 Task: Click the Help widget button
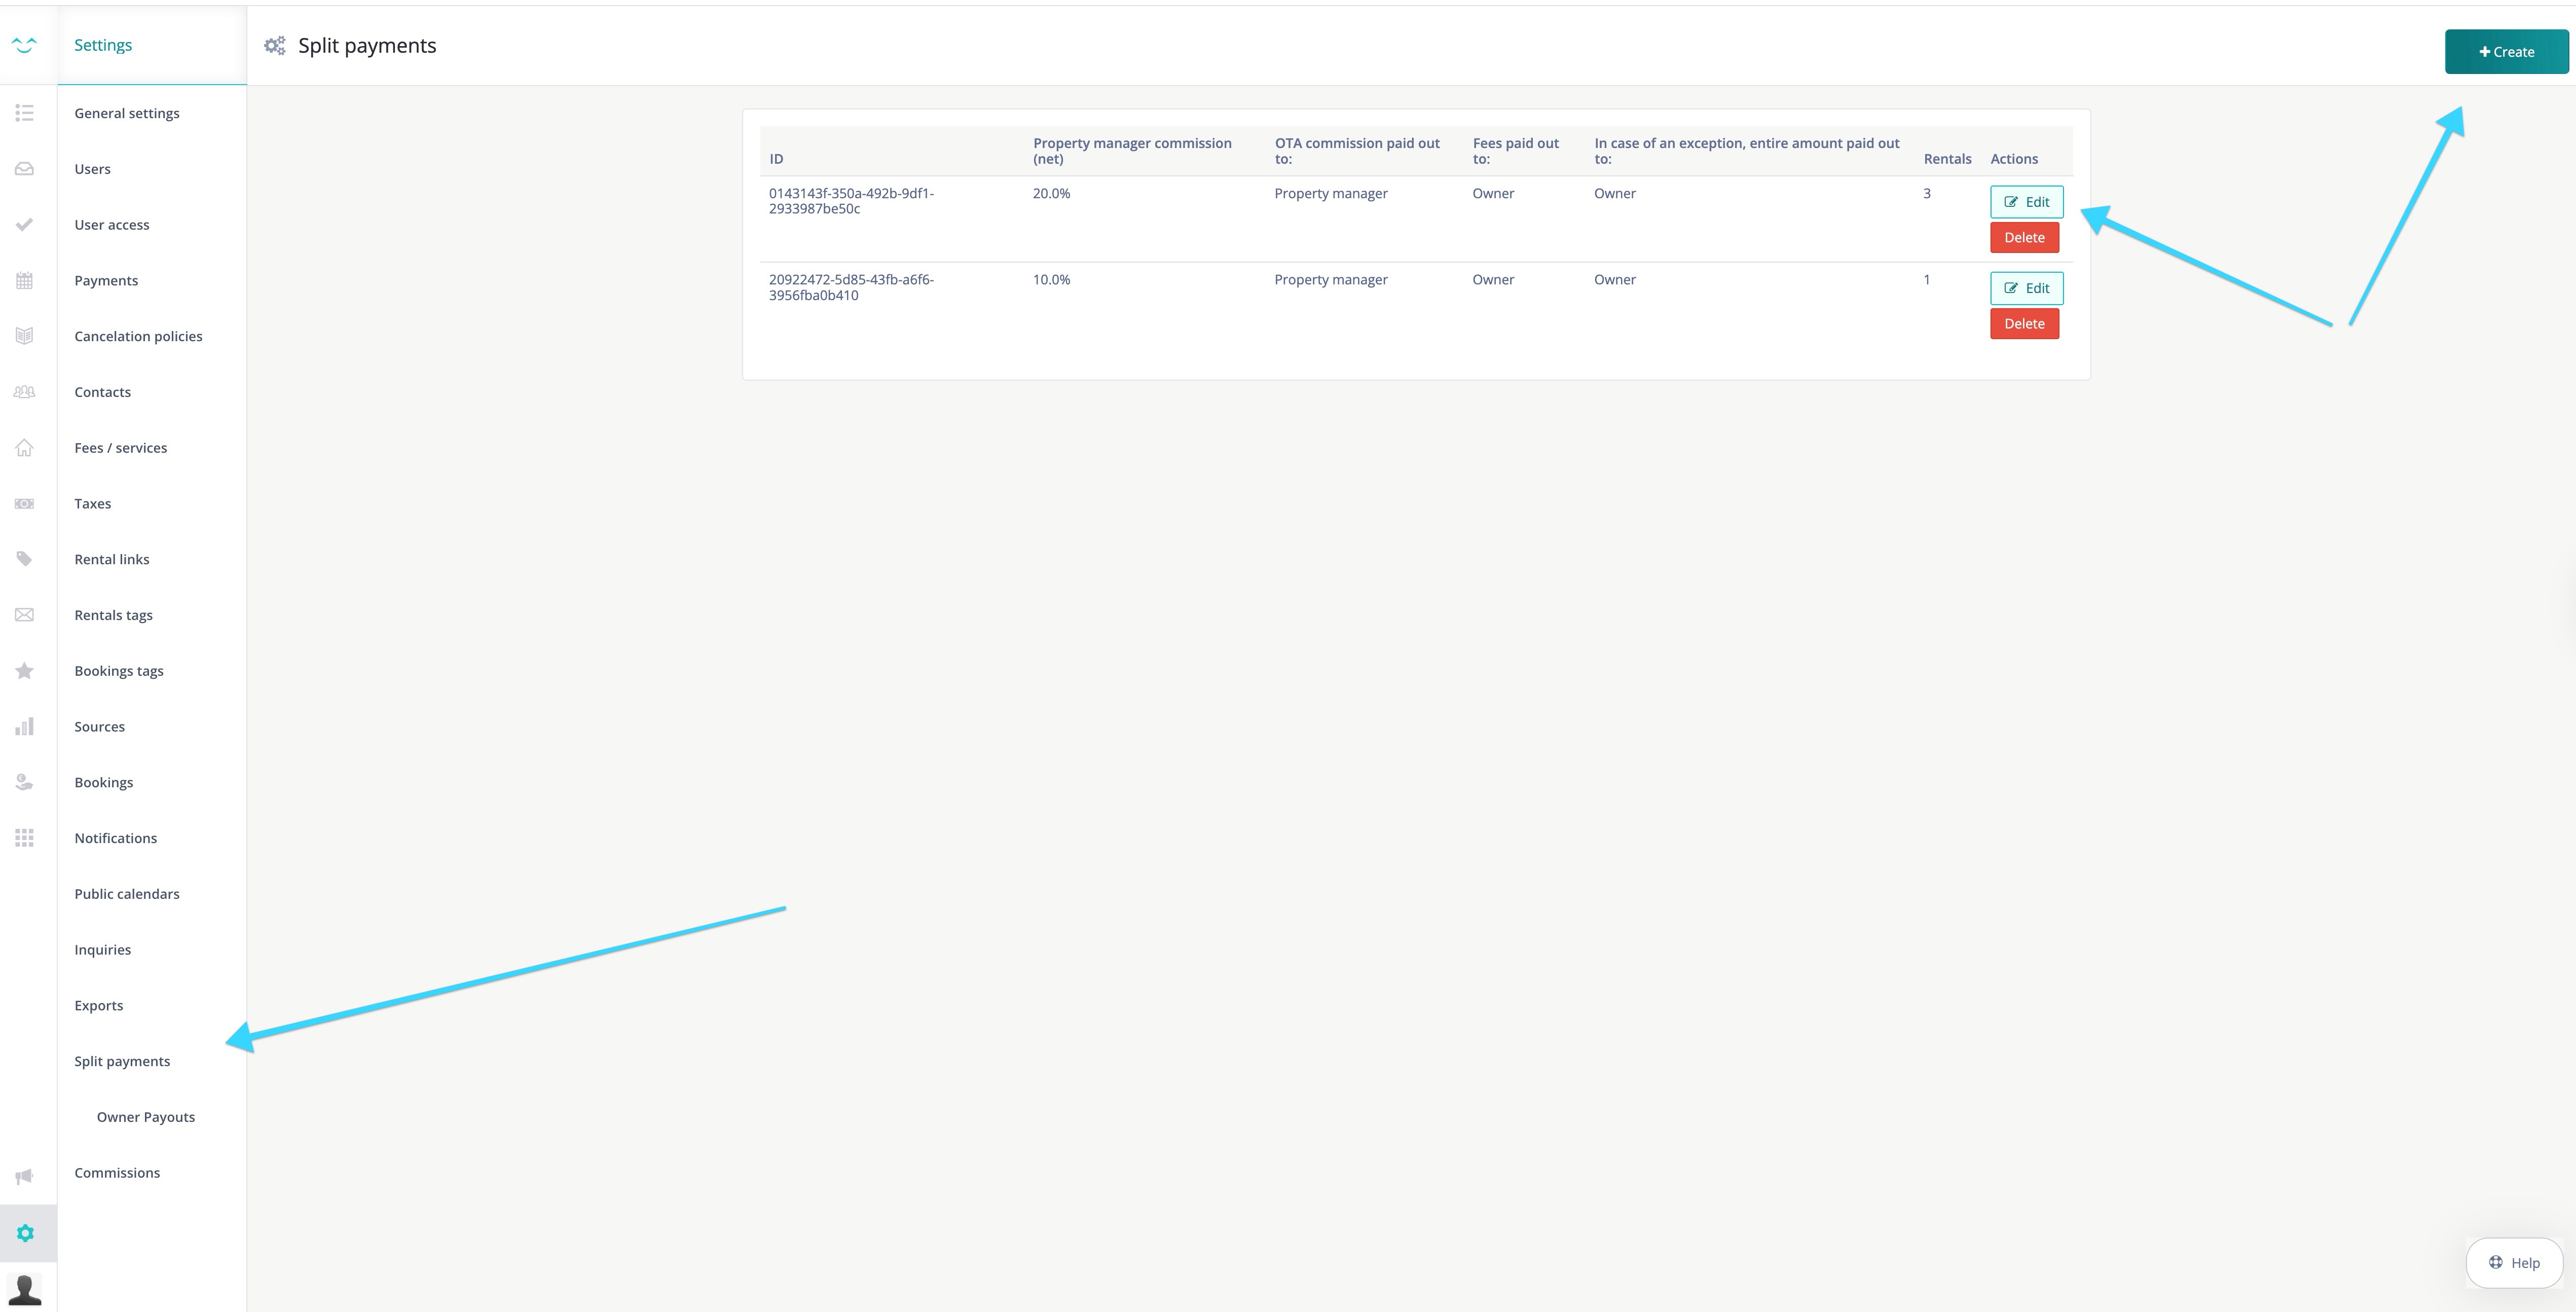point(2514,1262)
